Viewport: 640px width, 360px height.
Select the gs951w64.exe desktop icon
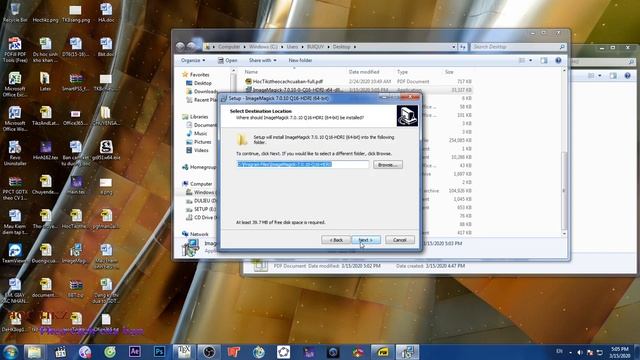tap(106, 150)
